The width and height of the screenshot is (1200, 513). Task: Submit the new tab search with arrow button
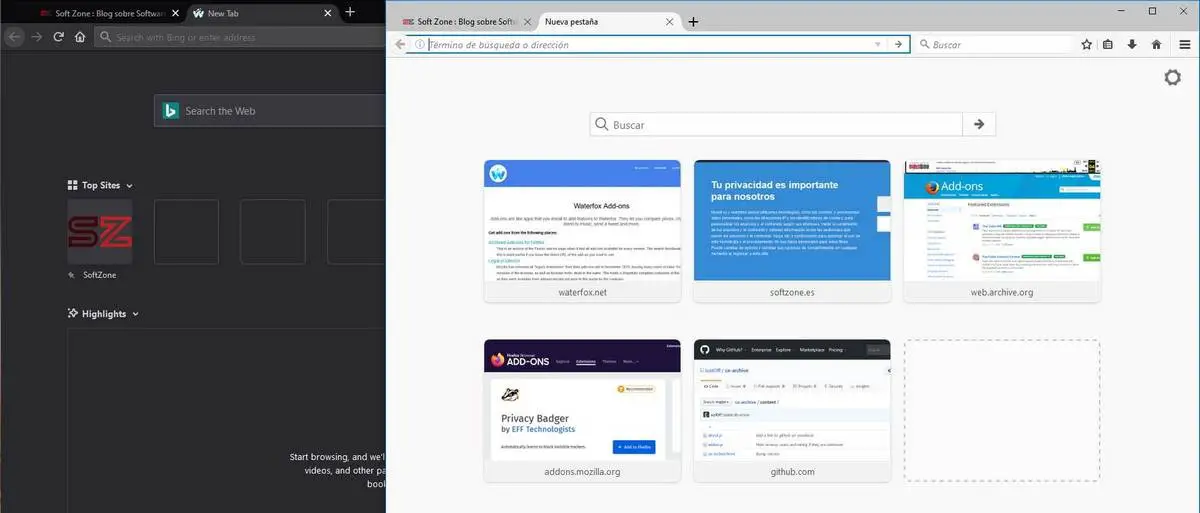click(979, 124)
